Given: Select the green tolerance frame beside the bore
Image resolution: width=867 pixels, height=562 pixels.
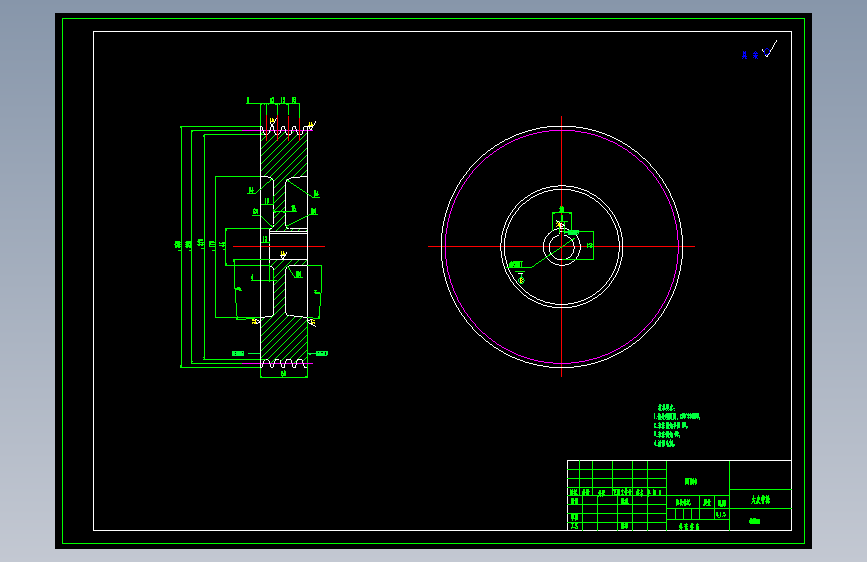Looking at the screenshot, I should [x=572, y=233].
